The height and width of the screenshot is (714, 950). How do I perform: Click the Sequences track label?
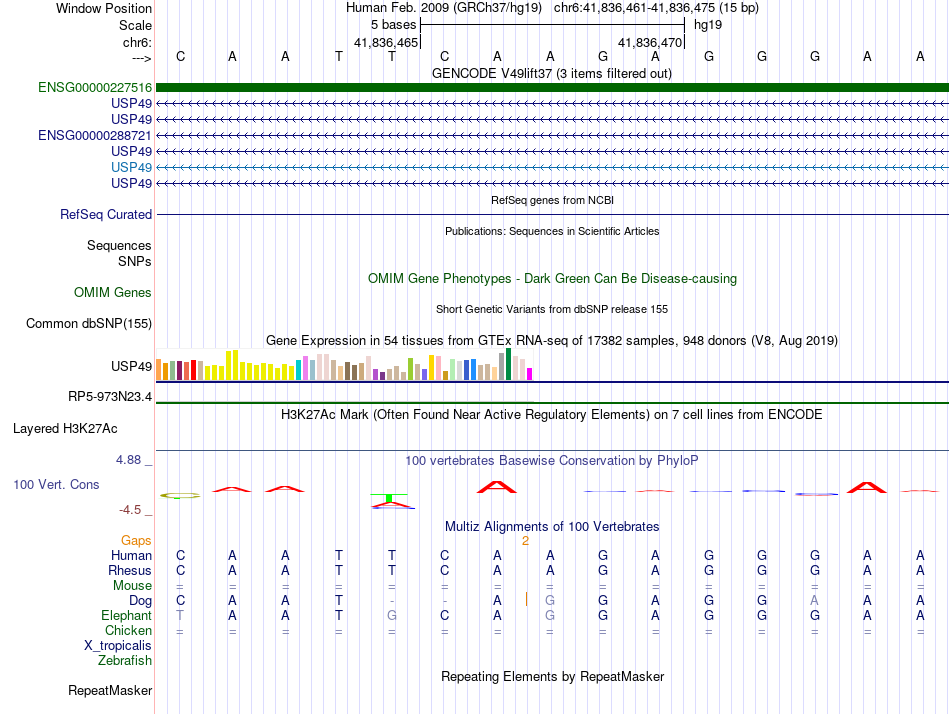(x=119, y=245)
